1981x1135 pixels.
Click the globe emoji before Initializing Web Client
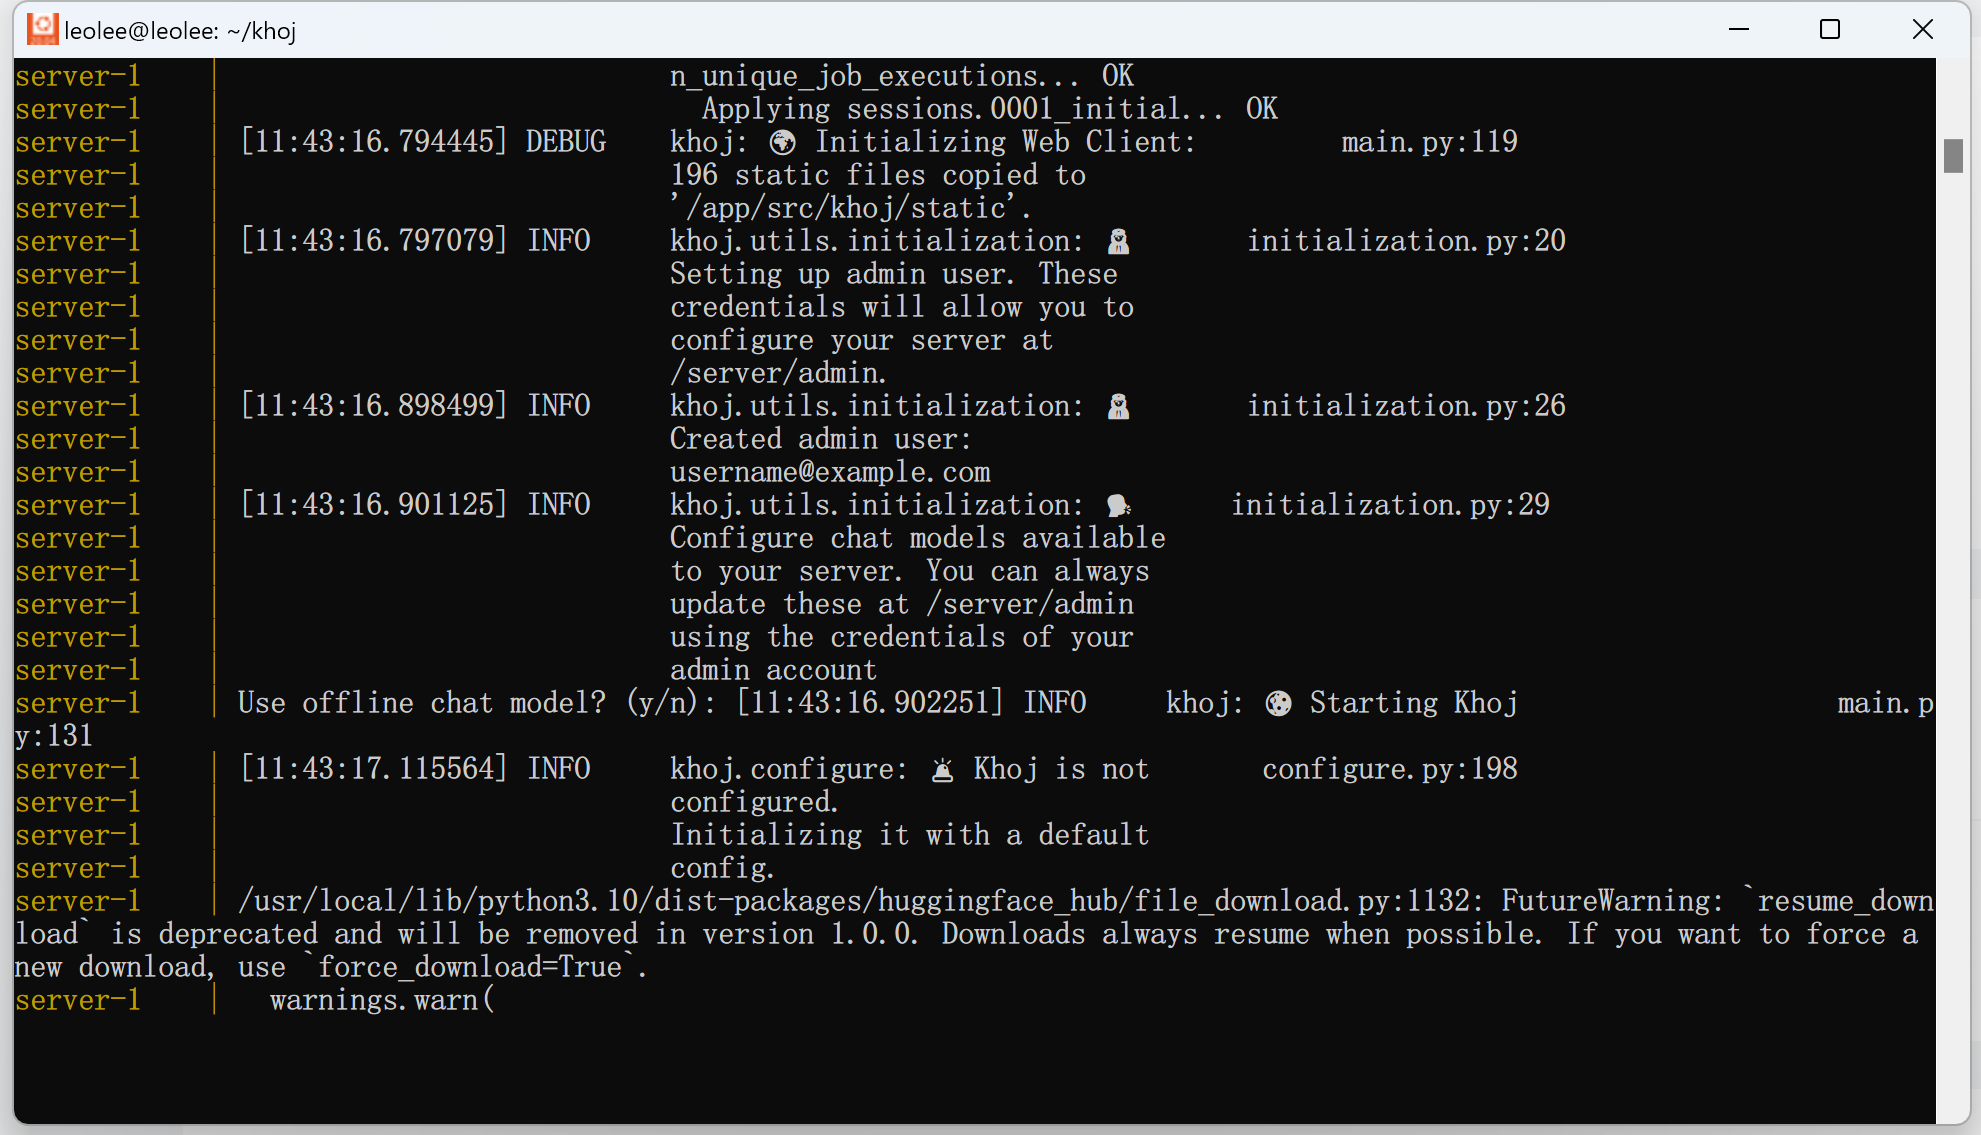coord(782,142)
